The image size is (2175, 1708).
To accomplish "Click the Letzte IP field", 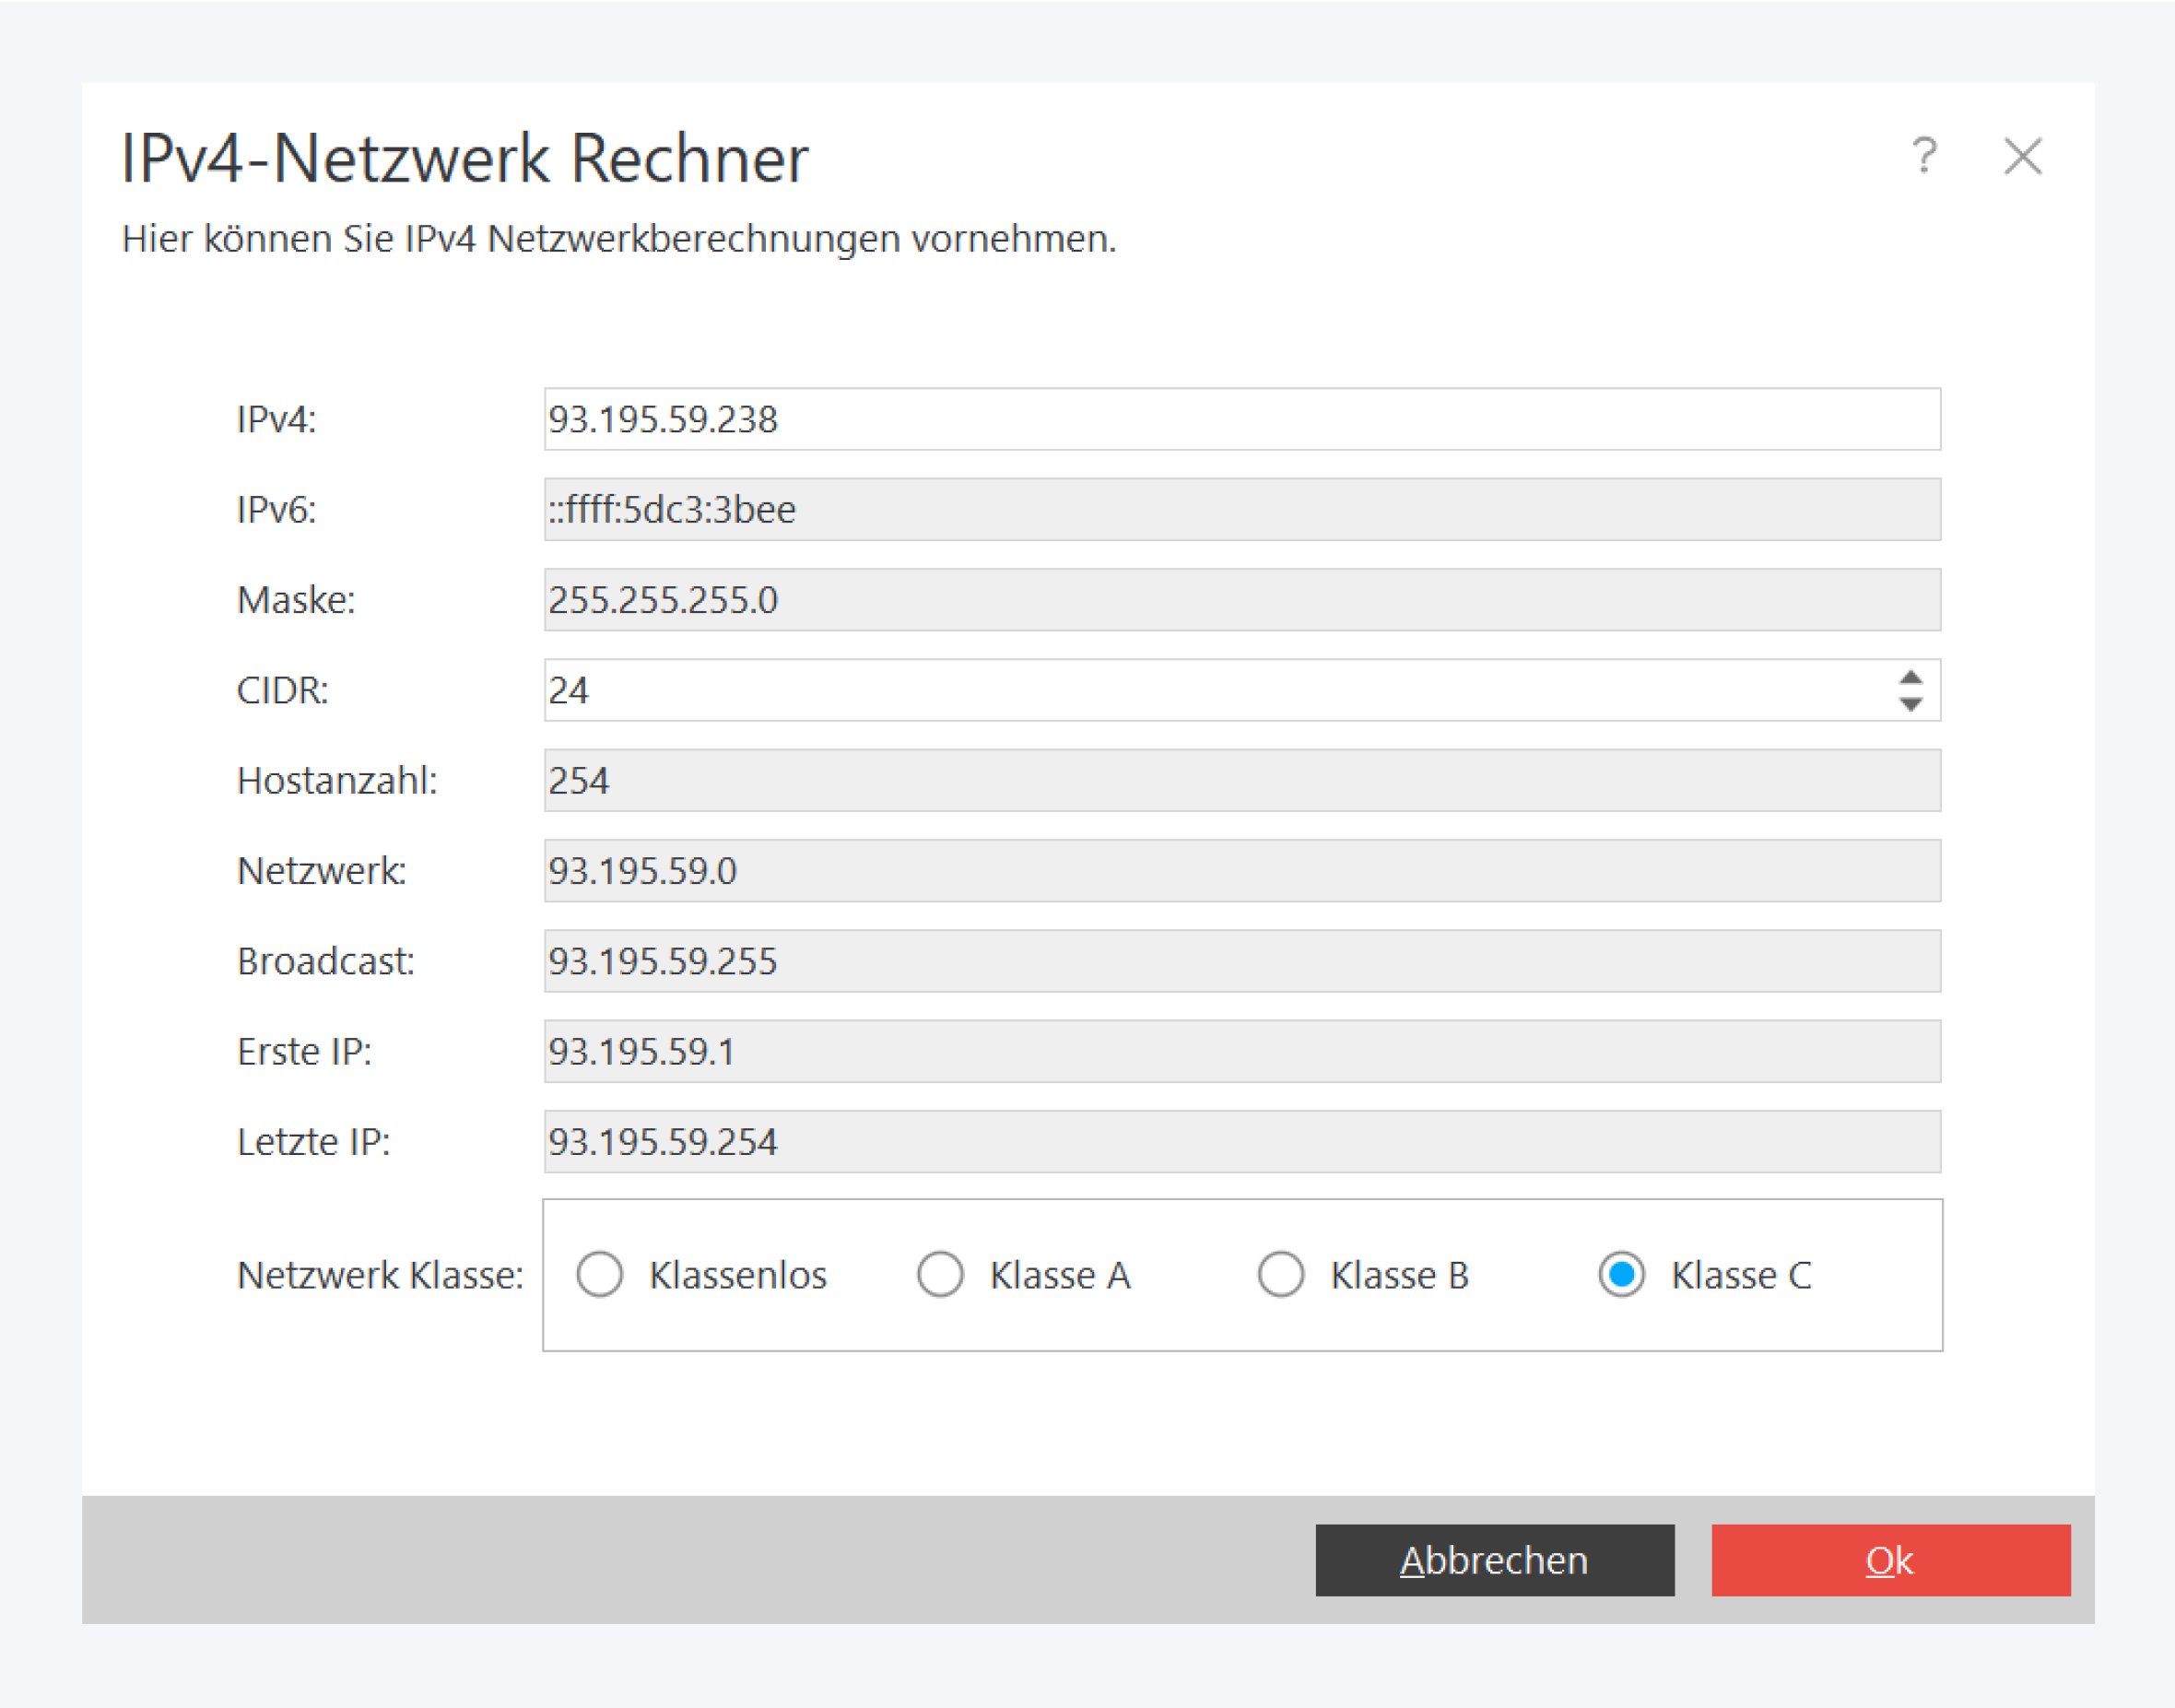I will 1242,1142.
